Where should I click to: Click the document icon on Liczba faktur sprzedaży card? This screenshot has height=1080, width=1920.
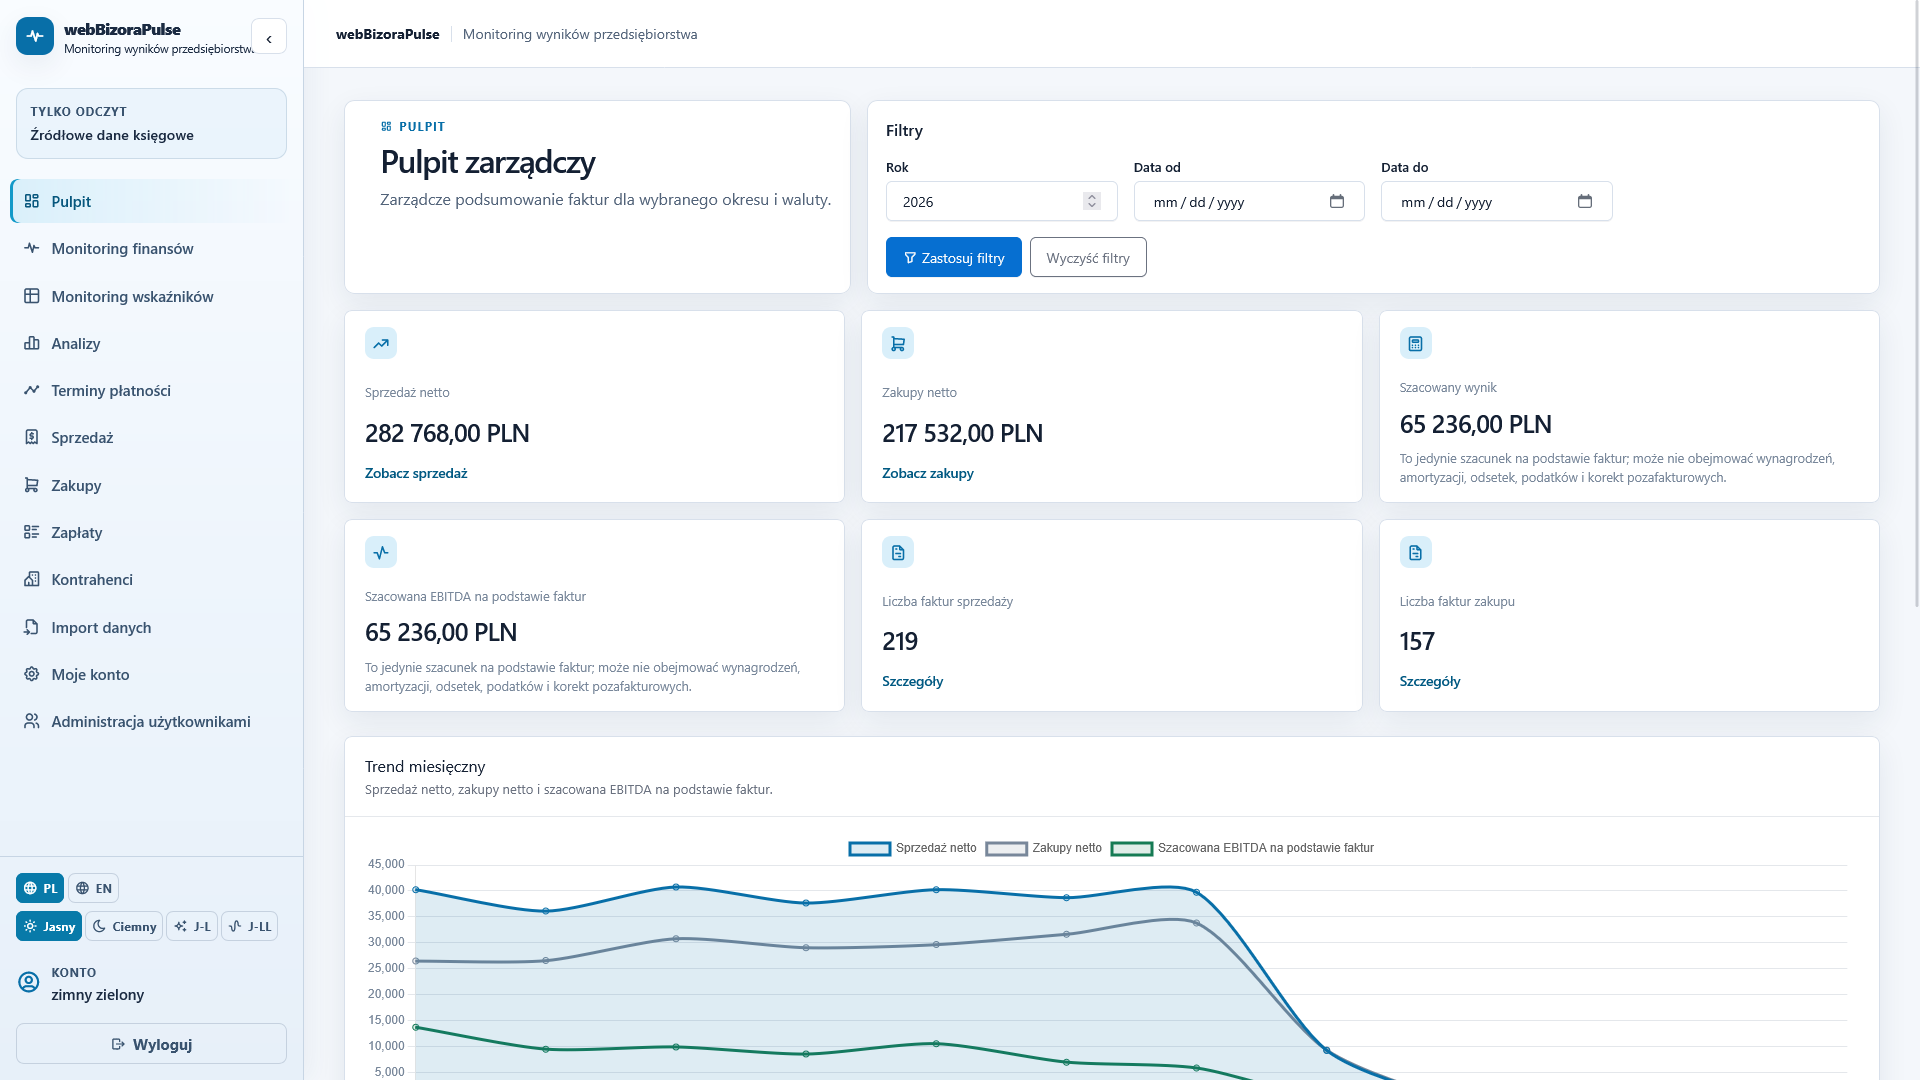898,552
